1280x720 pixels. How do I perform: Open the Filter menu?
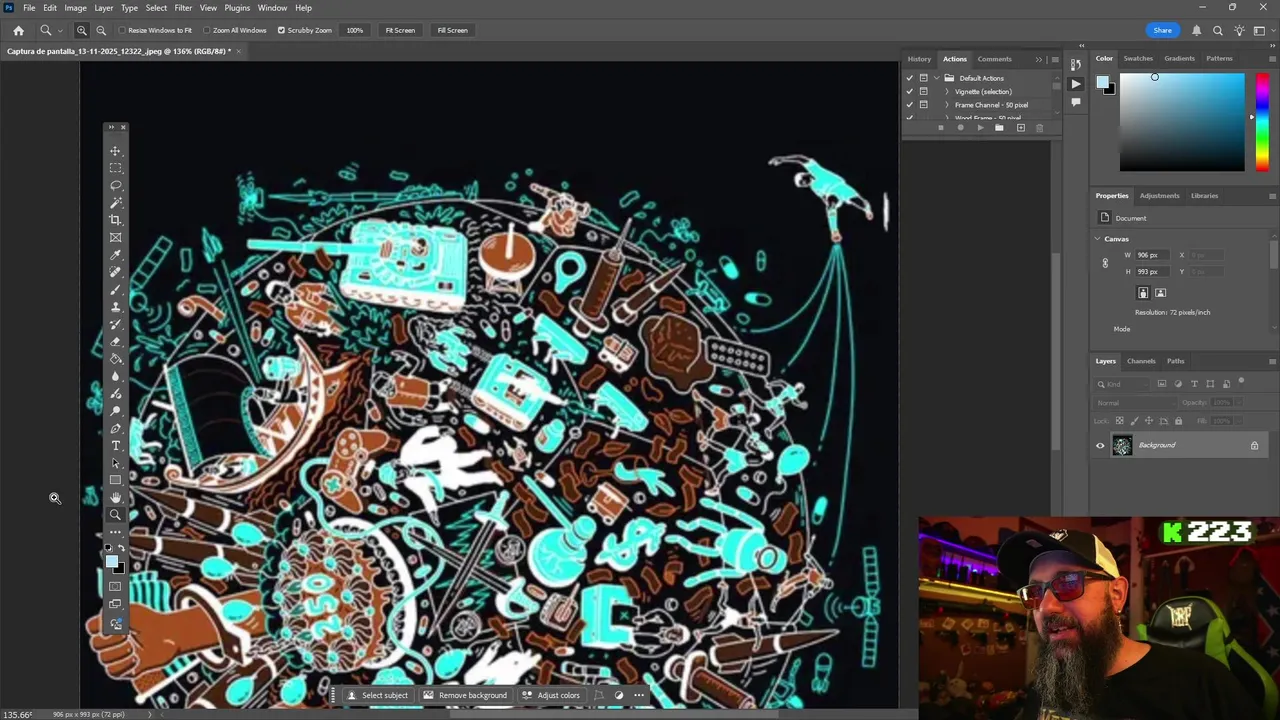[x=183, y=8]
